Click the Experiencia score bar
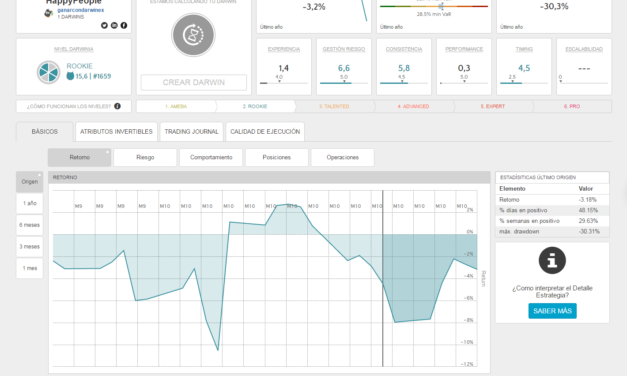This screenshot has width=627, height=376. (284, 83)
